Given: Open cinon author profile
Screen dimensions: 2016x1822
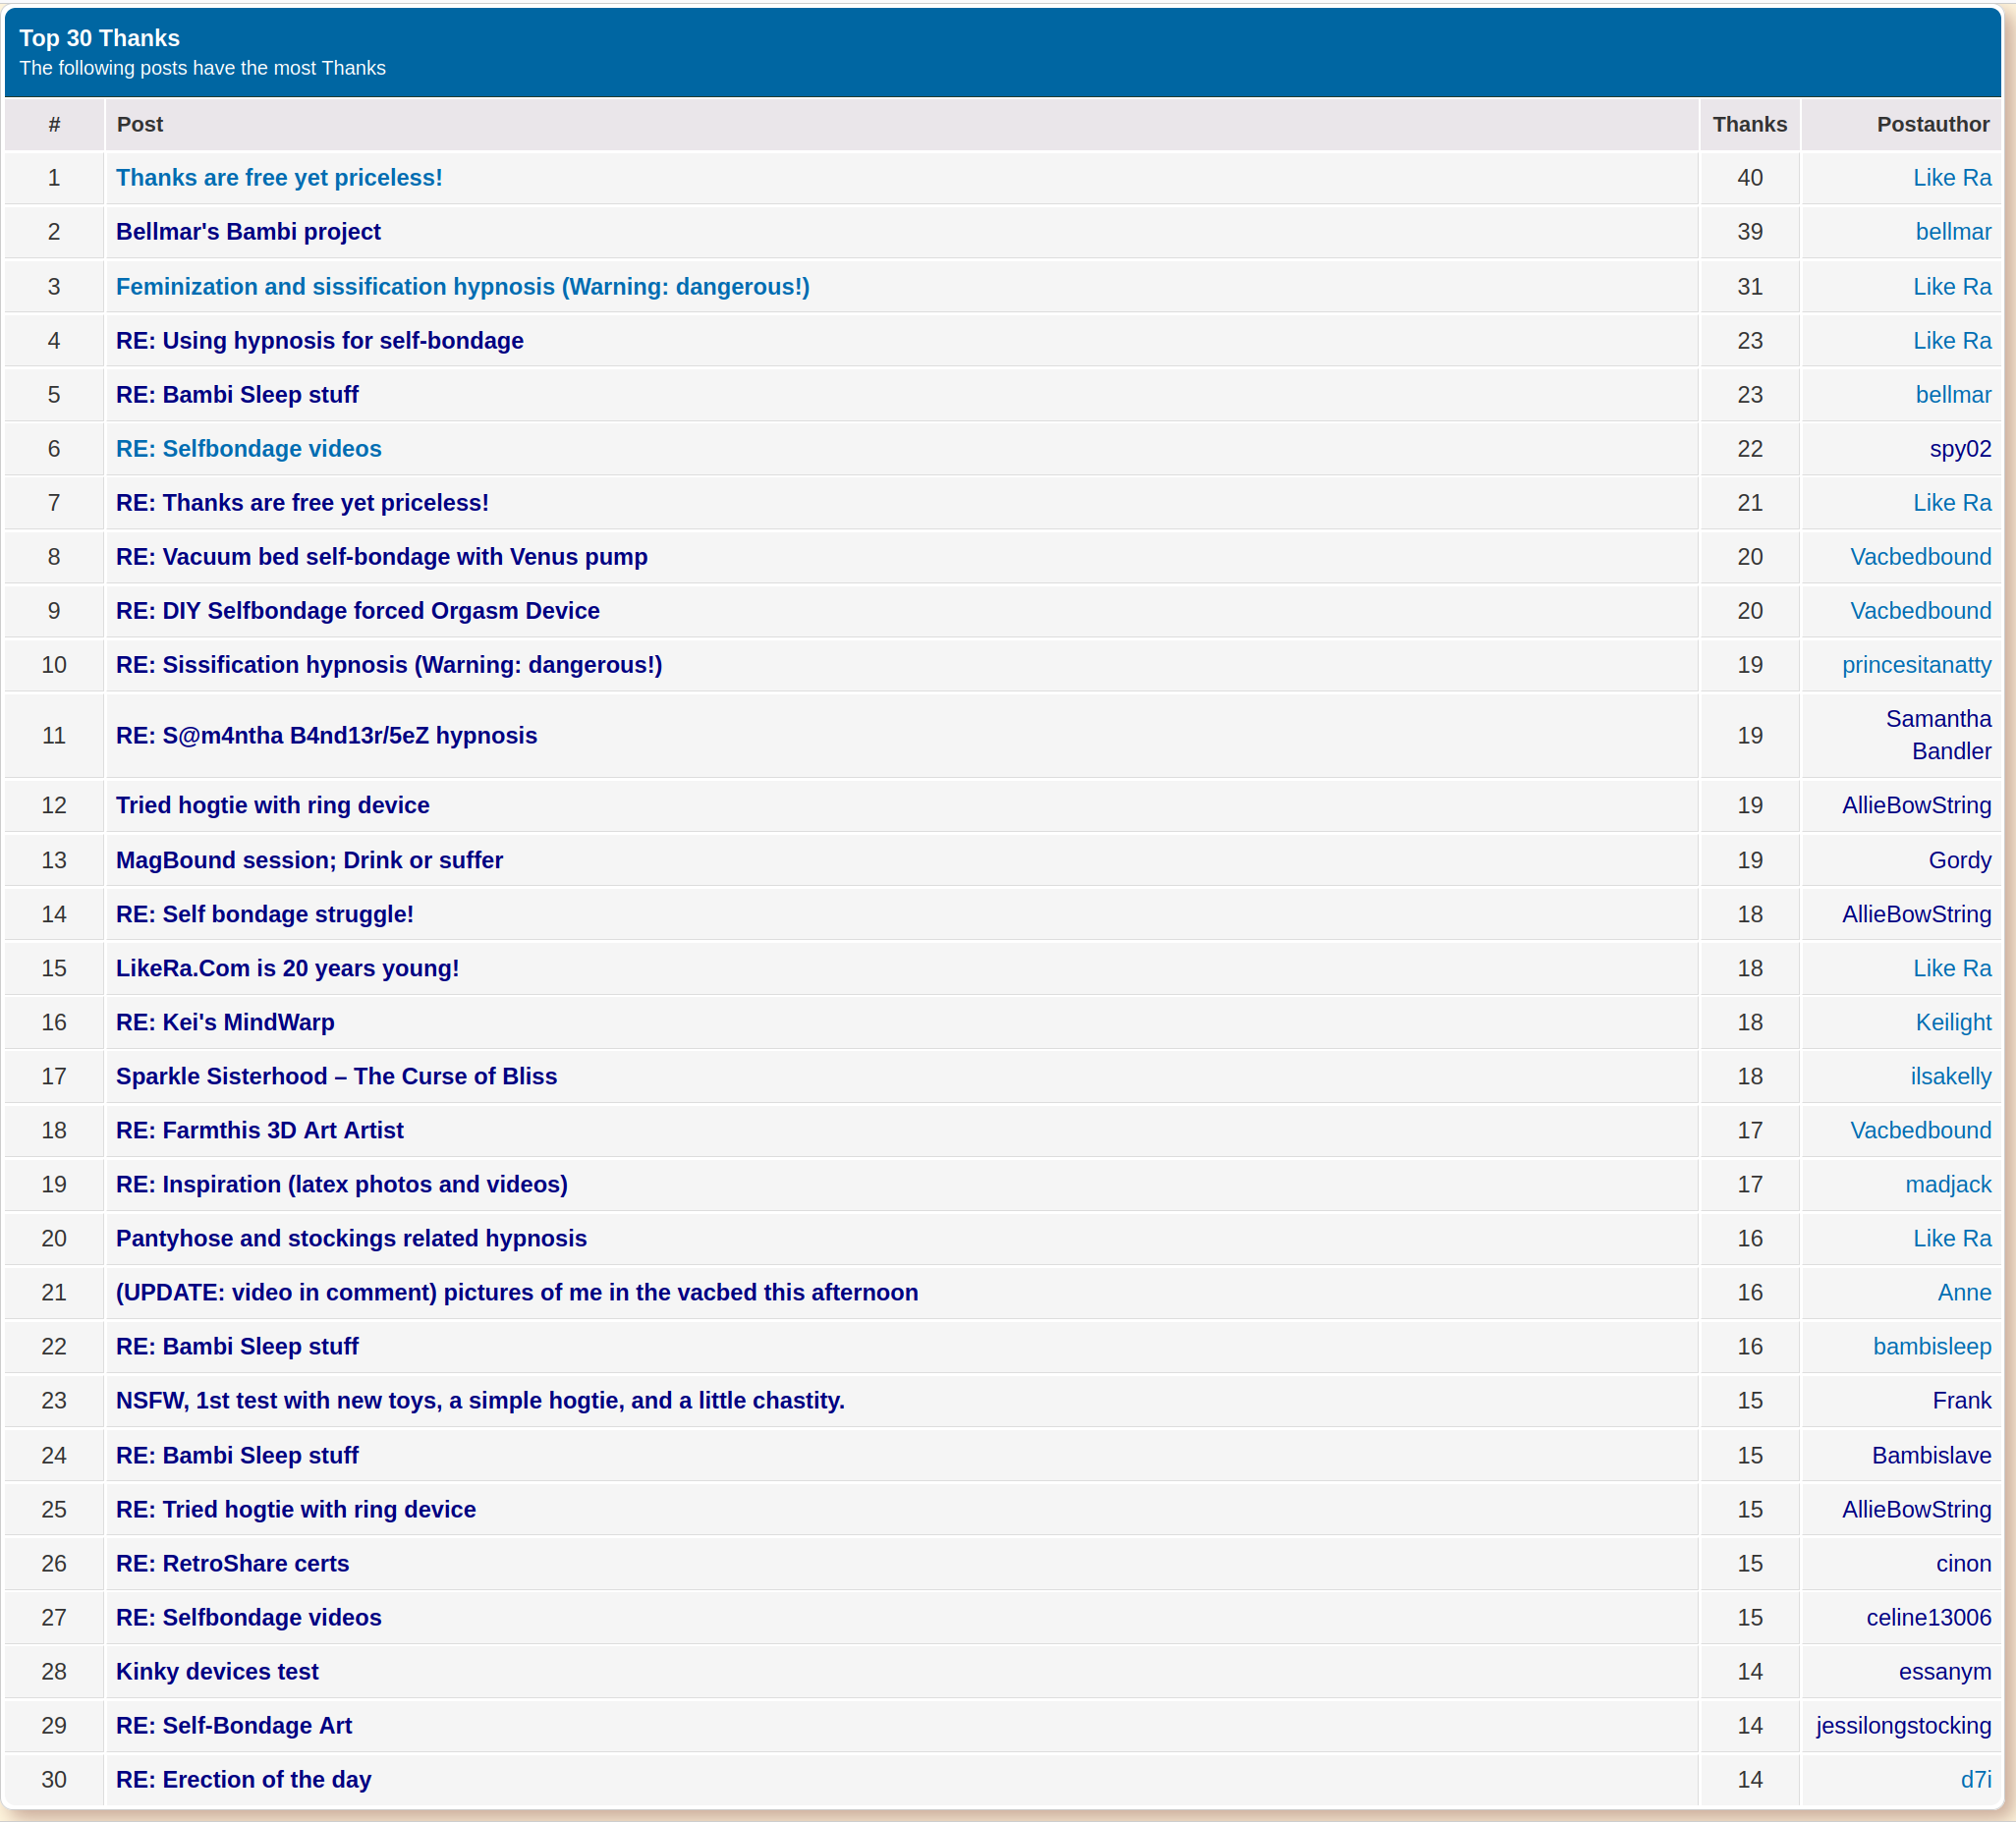Looking at the screenshot, I should tap(1963, 1563).
